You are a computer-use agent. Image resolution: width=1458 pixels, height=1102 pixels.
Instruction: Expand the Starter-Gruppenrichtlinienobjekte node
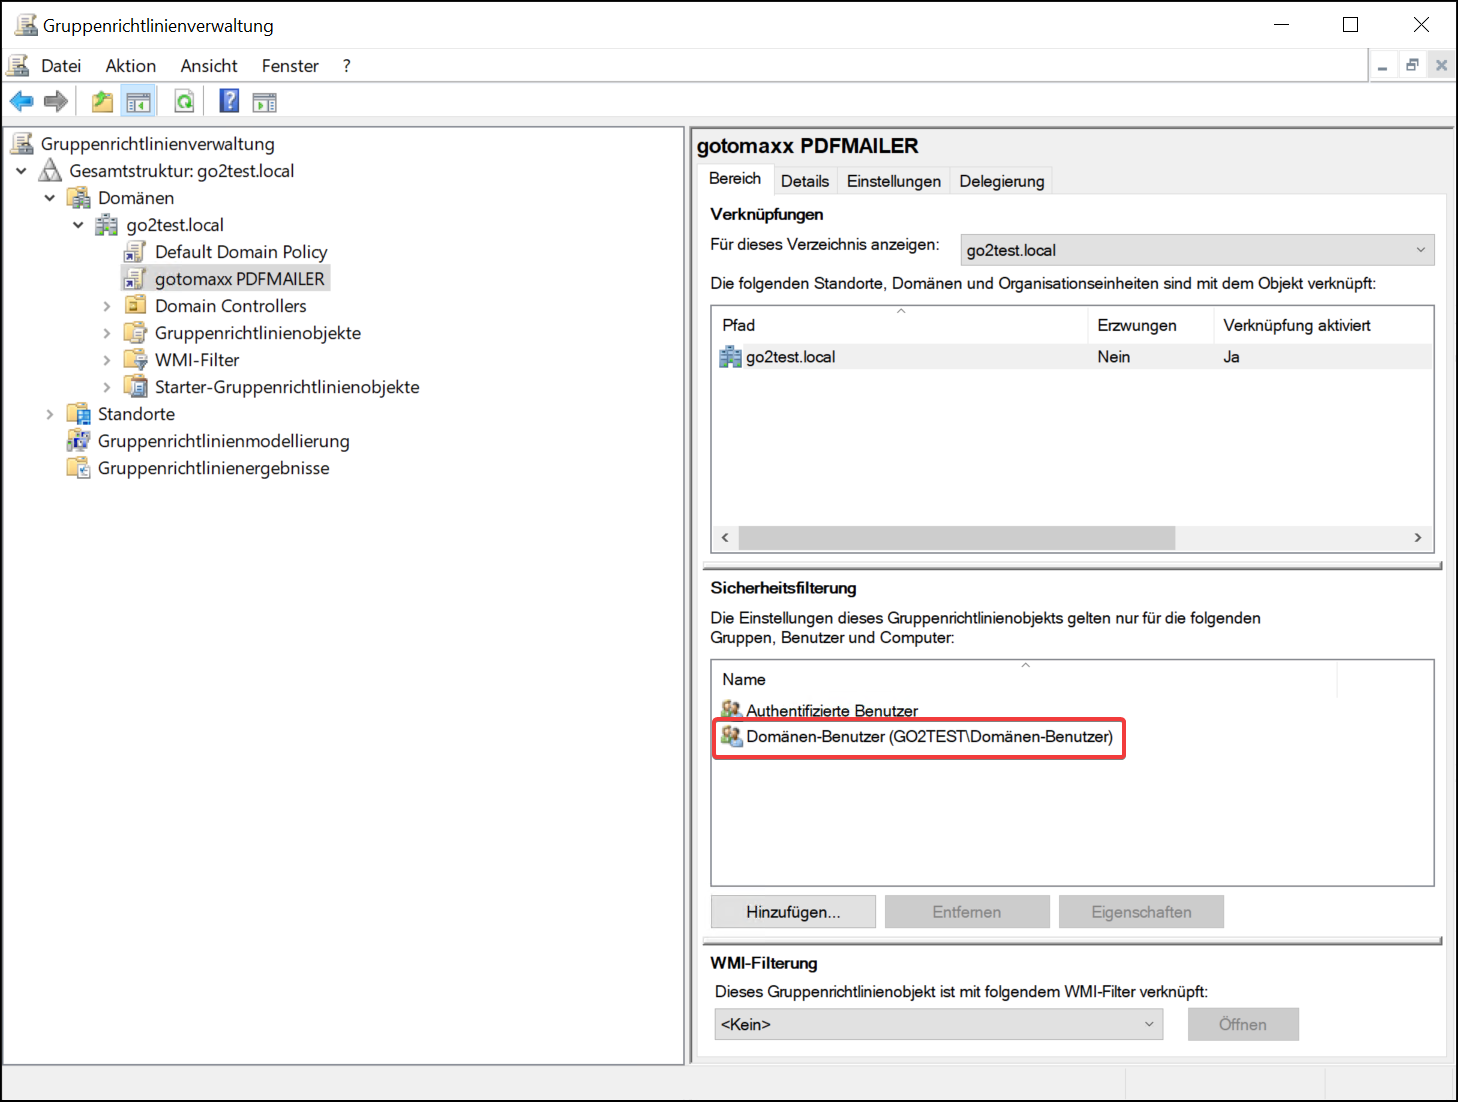point(107,387)
